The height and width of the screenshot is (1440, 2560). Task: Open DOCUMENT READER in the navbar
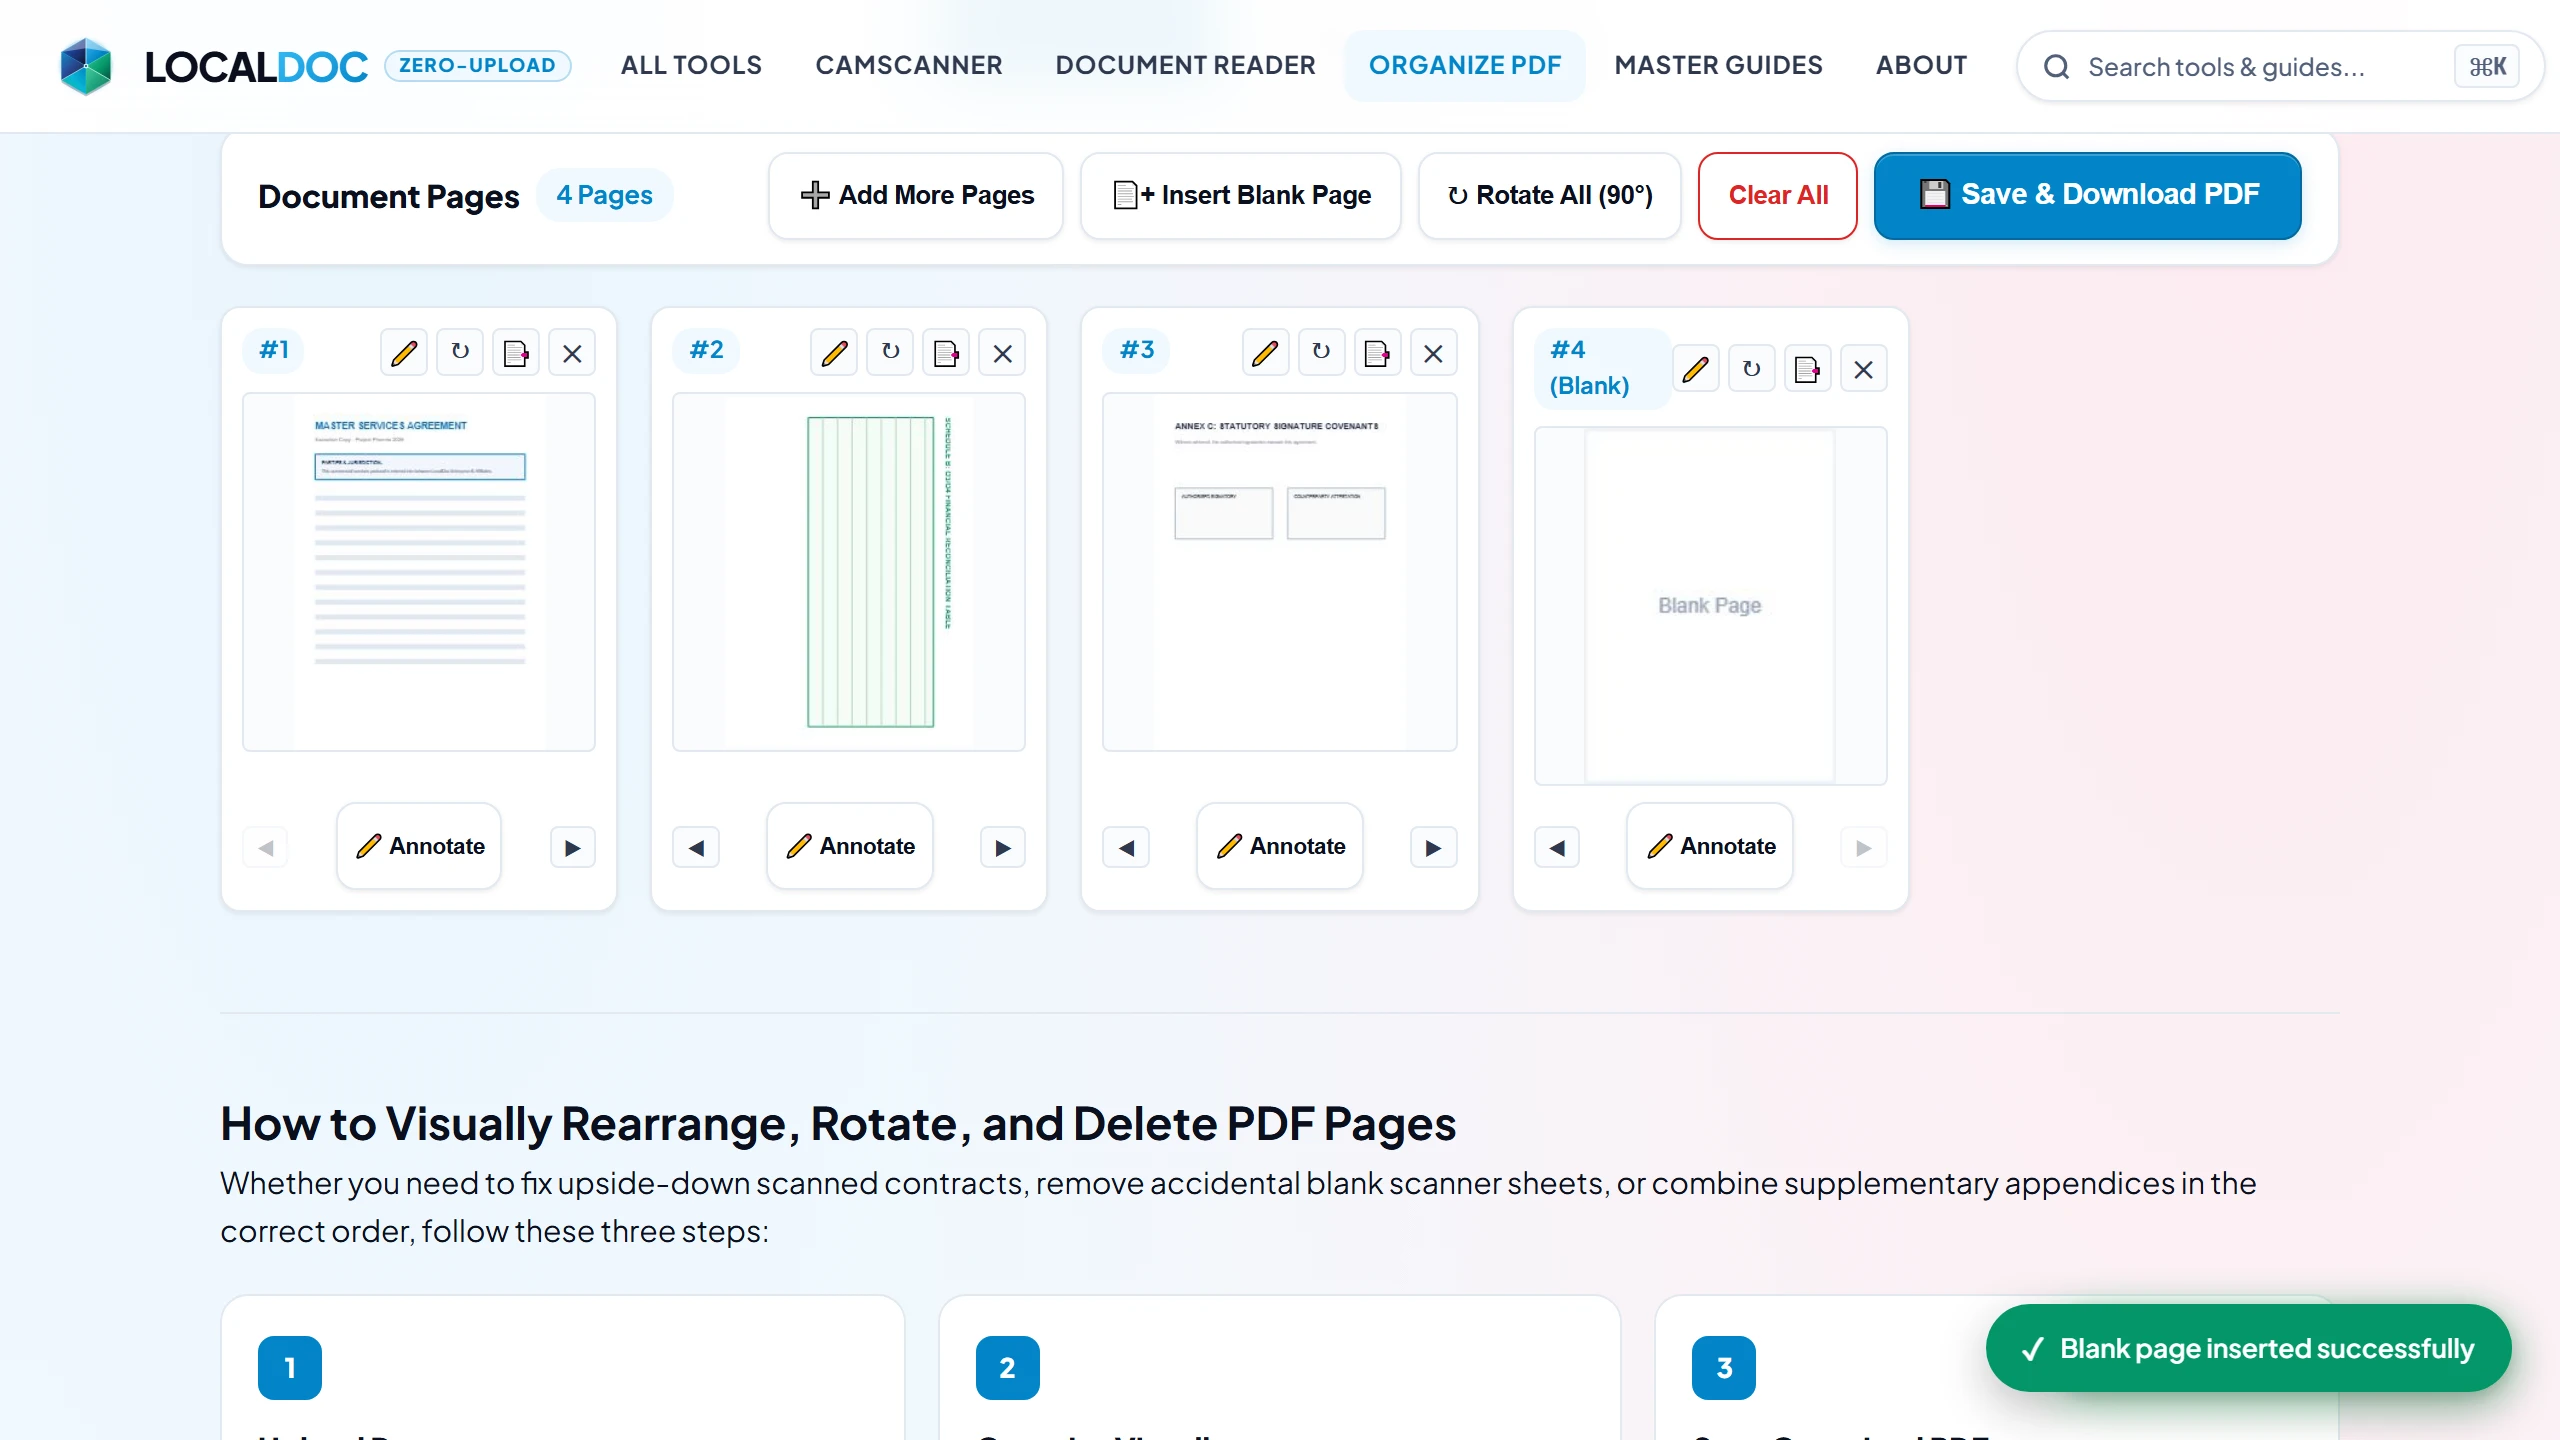(x=1186, y=65)
